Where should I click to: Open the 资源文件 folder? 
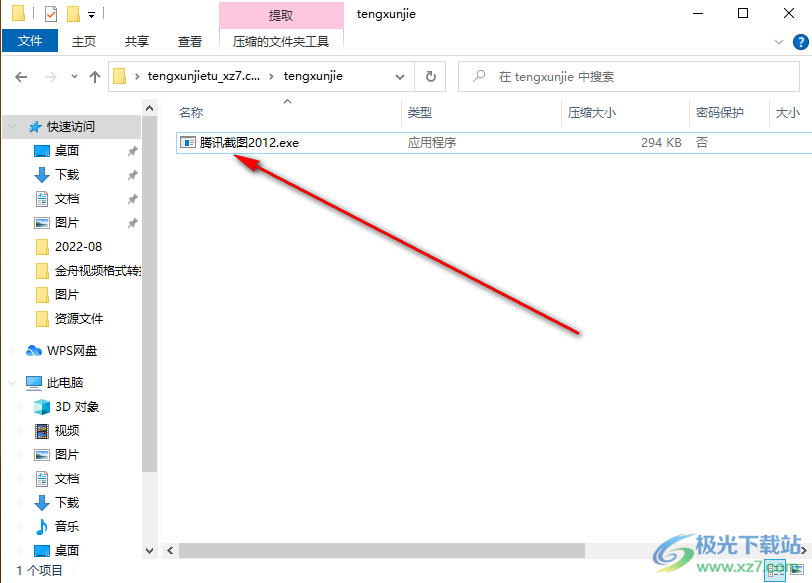coord(79,318)
